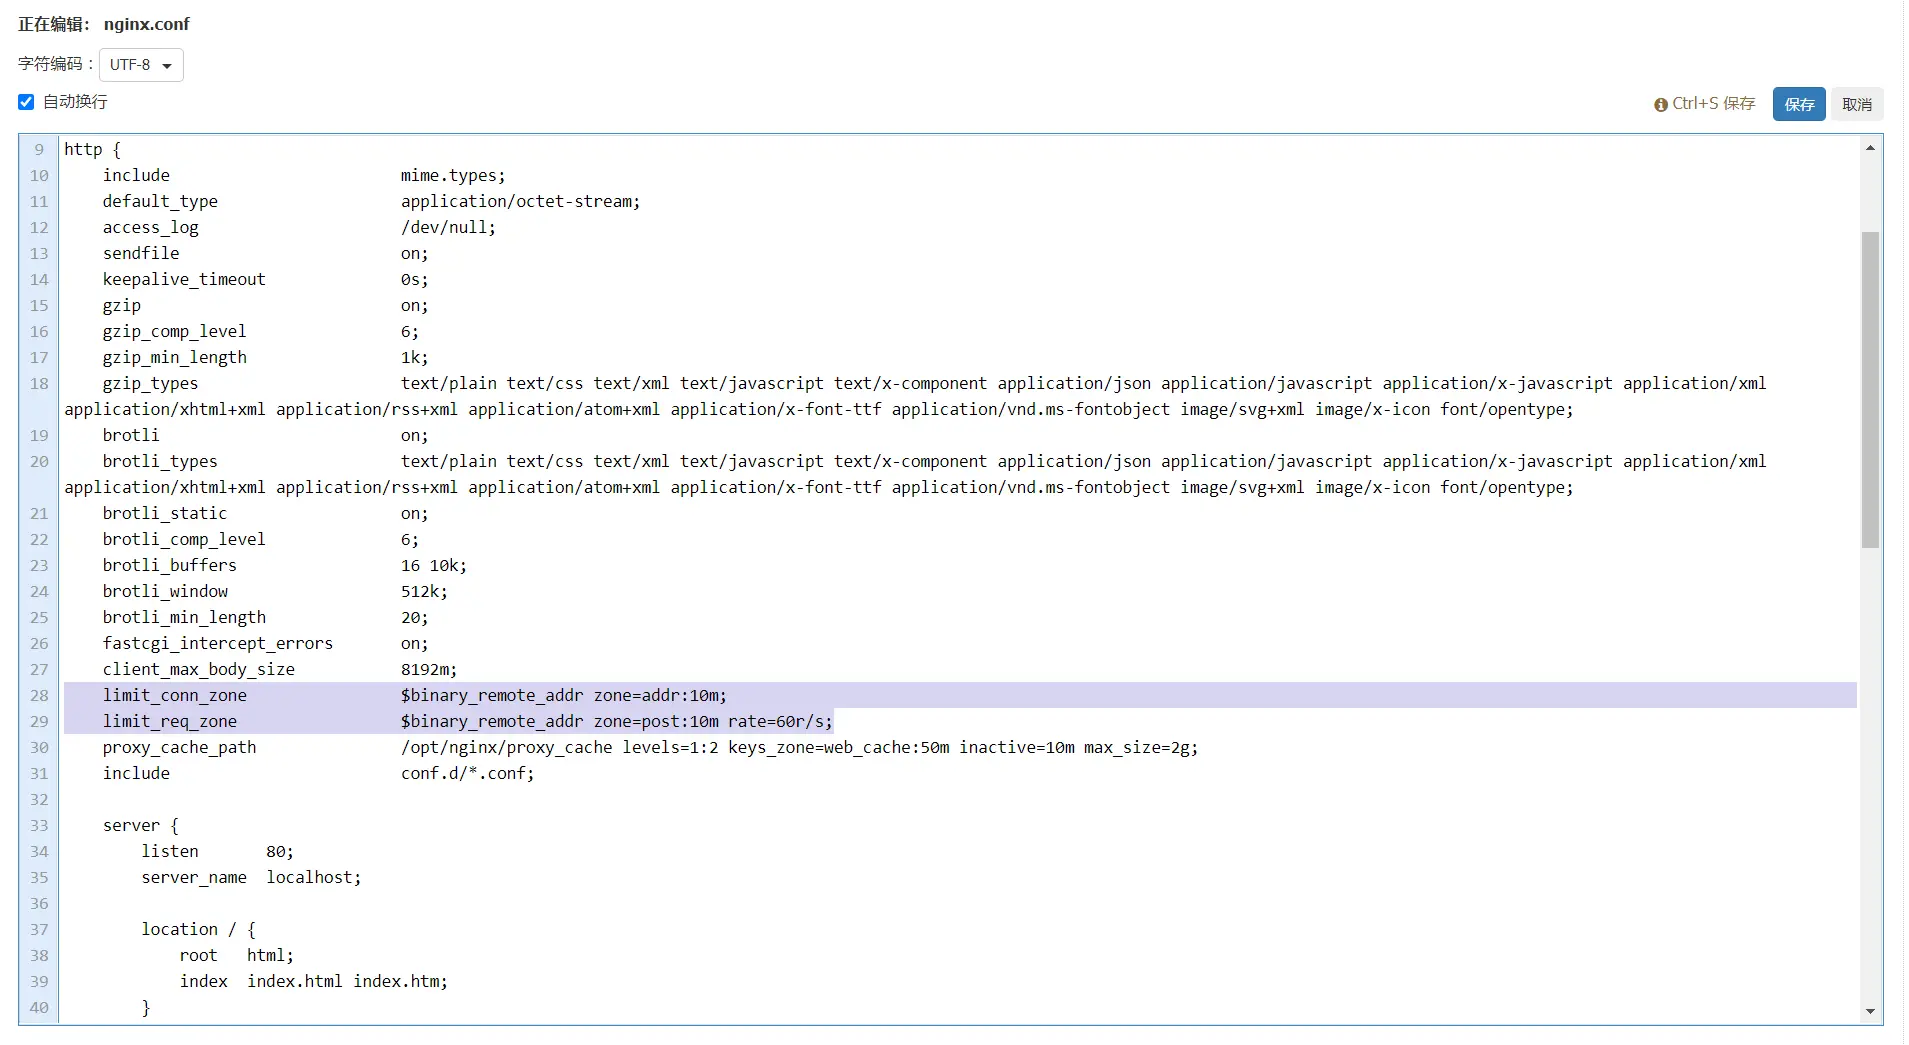Viewport: 1909px width, 1045px height.
Task: Place cursor on 'http {' line
Action: tap(92, 149)
